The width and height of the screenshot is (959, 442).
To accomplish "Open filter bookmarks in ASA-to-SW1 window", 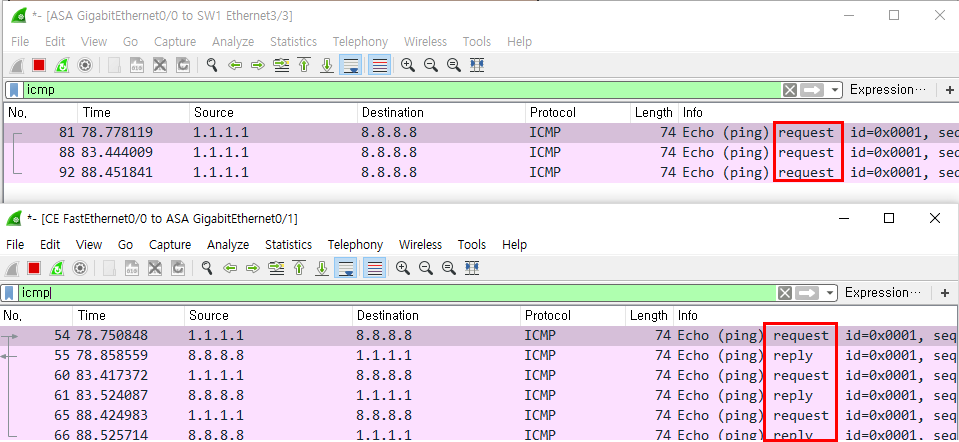I will pyautogui.click(x=15, y=90).
